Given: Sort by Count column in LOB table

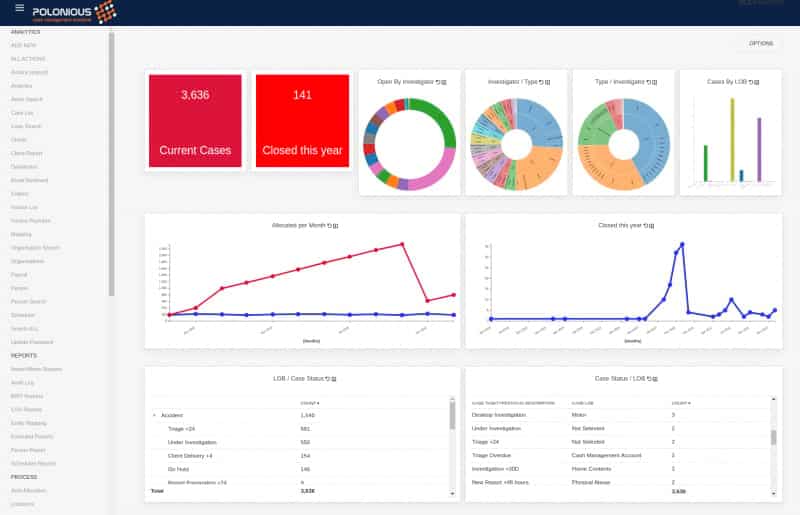Looking at the screenshot, I should [308, 402].
